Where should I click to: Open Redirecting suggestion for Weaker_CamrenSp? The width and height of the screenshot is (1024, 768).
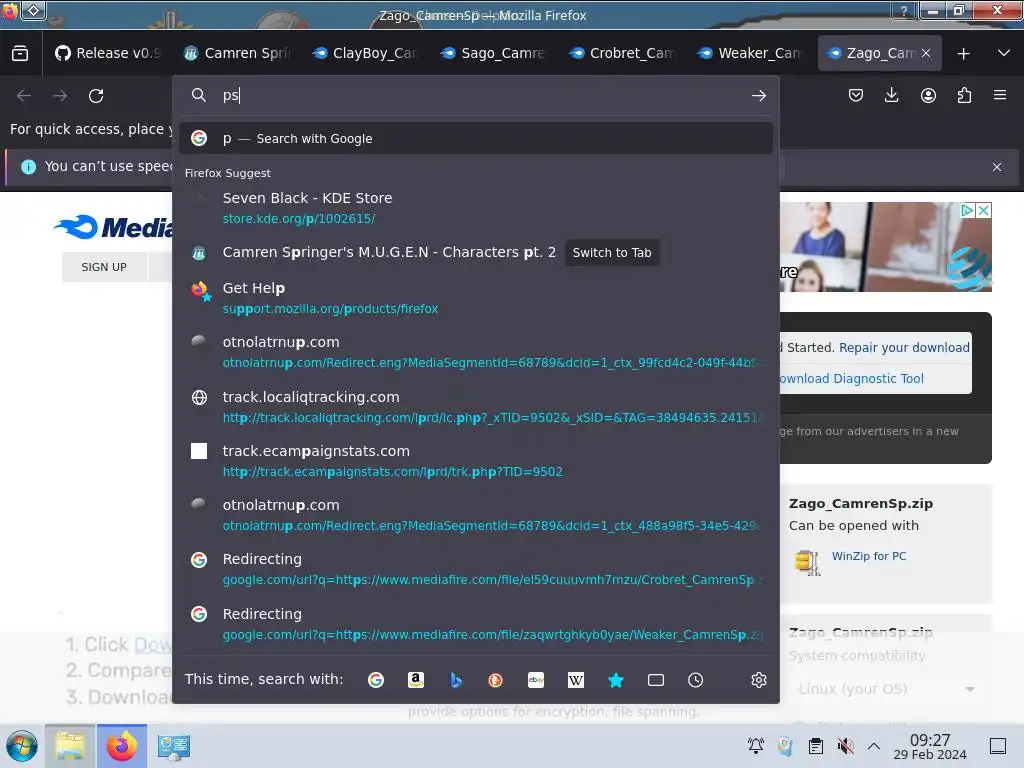click(x=475, y=624)
